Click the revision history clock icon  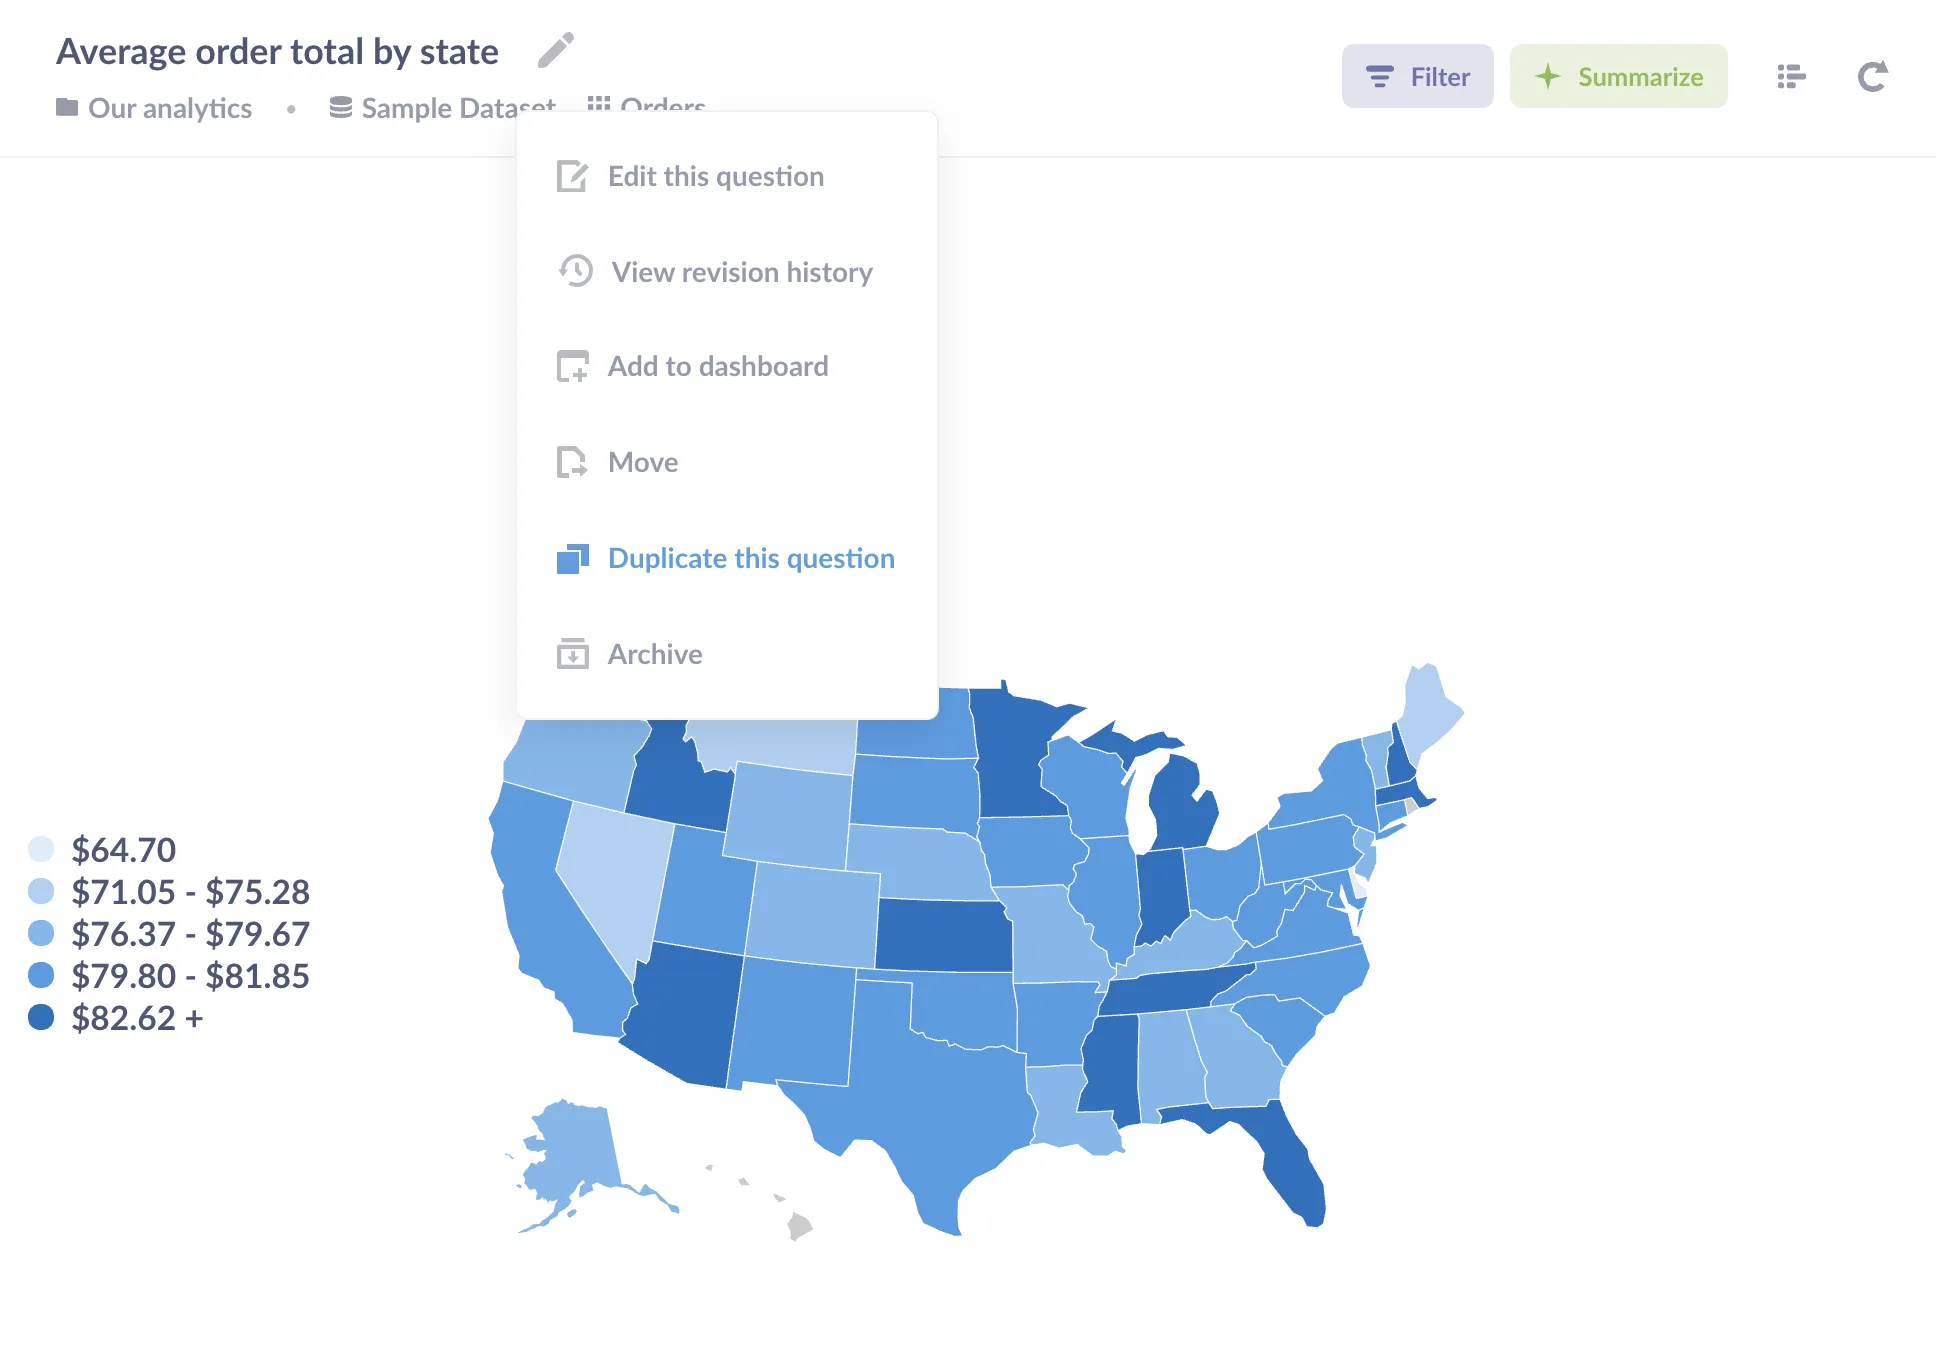click(x=575, y=271)
